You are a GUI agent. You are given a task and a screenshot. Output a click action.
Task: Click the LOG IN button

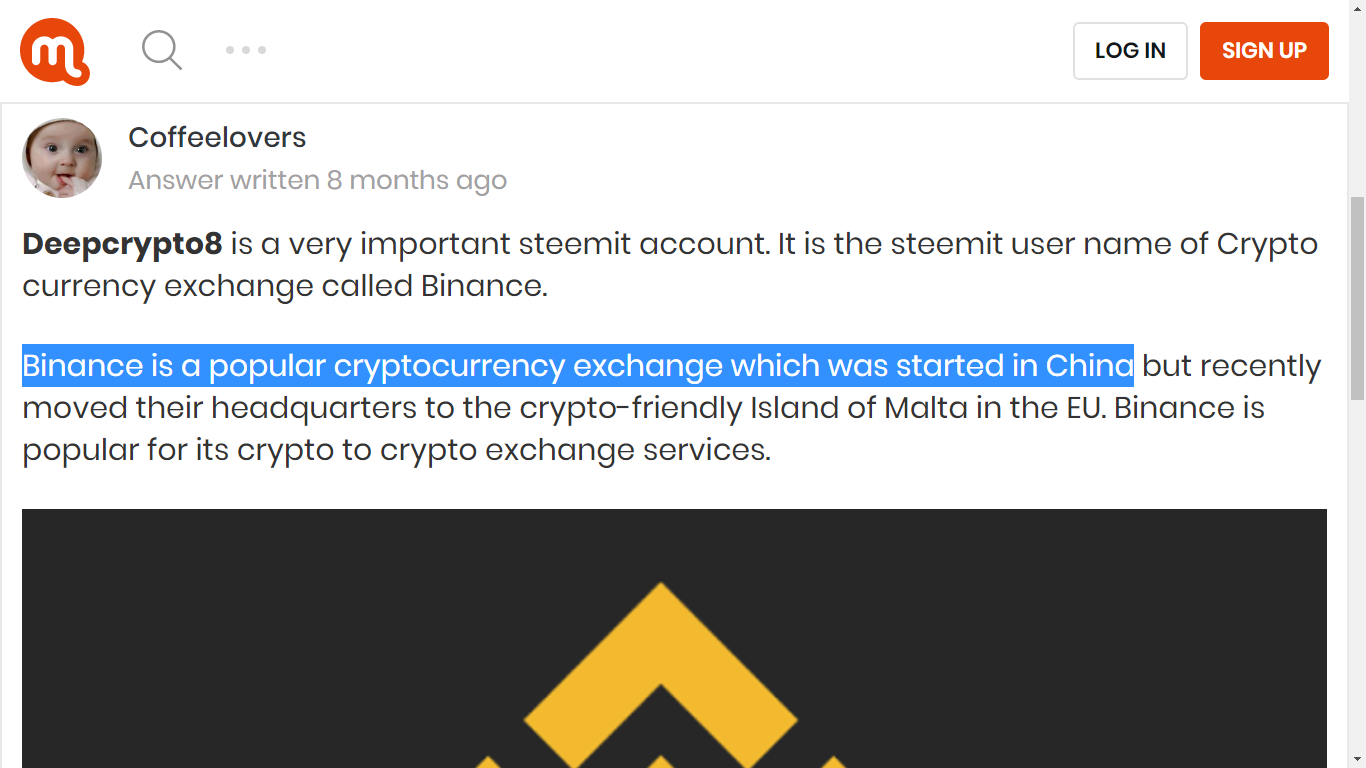pyautogui.click(x=1130, y=51)
